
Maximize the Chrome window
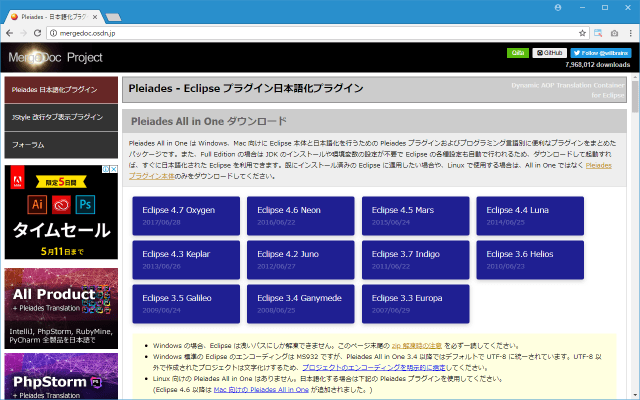[x=605, y=7]
